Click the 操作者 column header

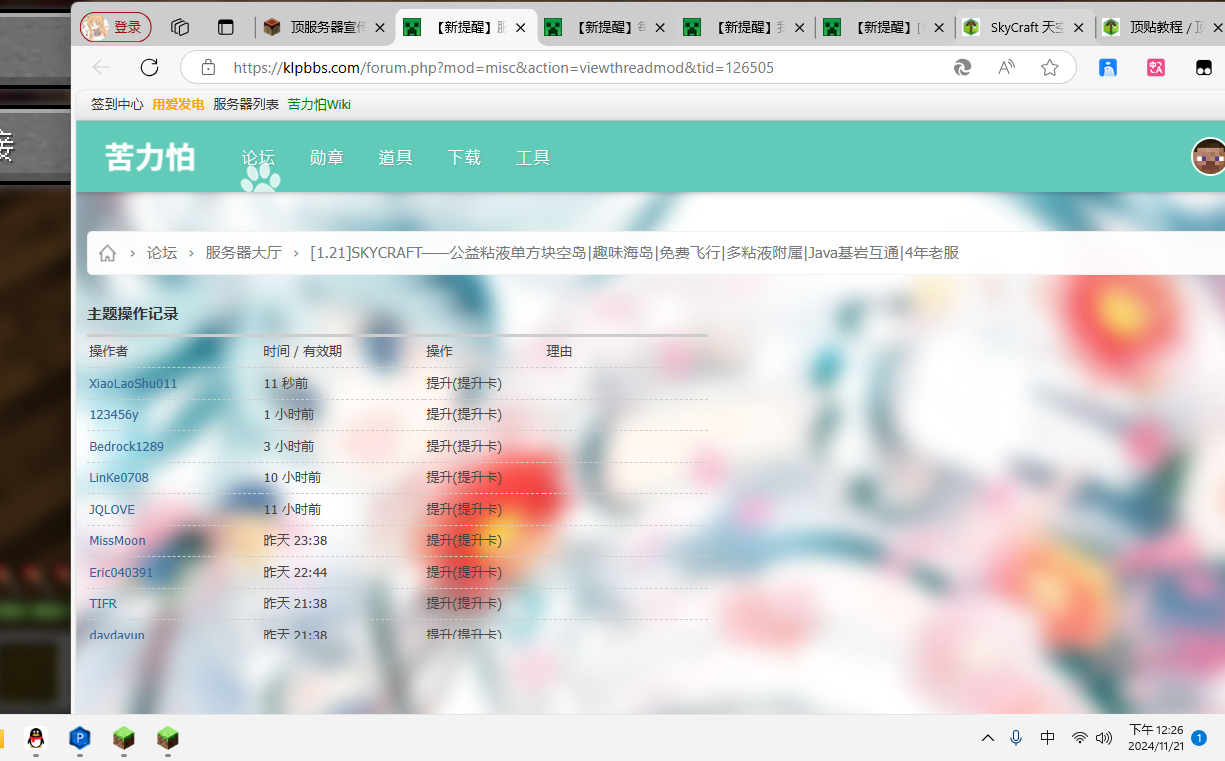[x=108, y=351]
